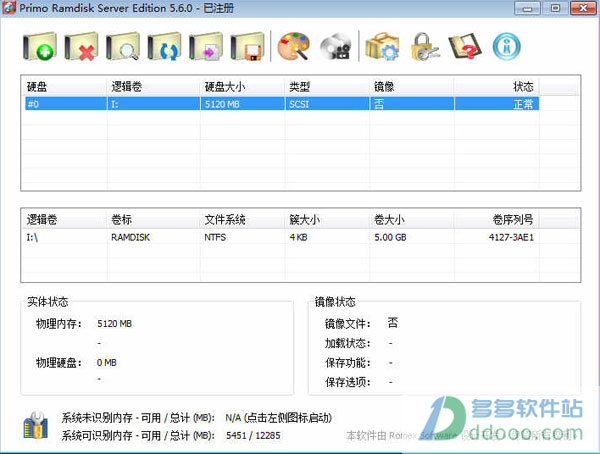The height and width of the screenshot is (454, 600).
Task: Click the delete RAM disk icon
Action: 81,46
